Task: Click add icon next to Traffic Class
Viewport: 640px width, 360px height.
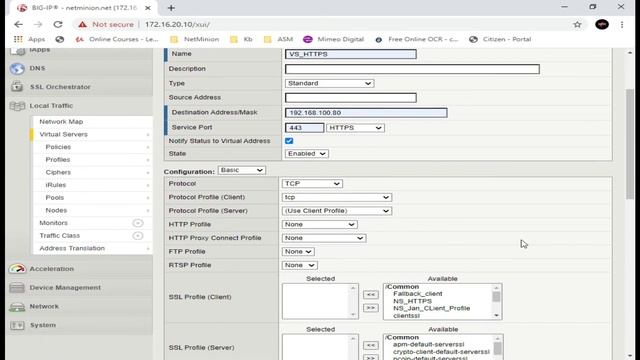Action: (x=138, y=236)
